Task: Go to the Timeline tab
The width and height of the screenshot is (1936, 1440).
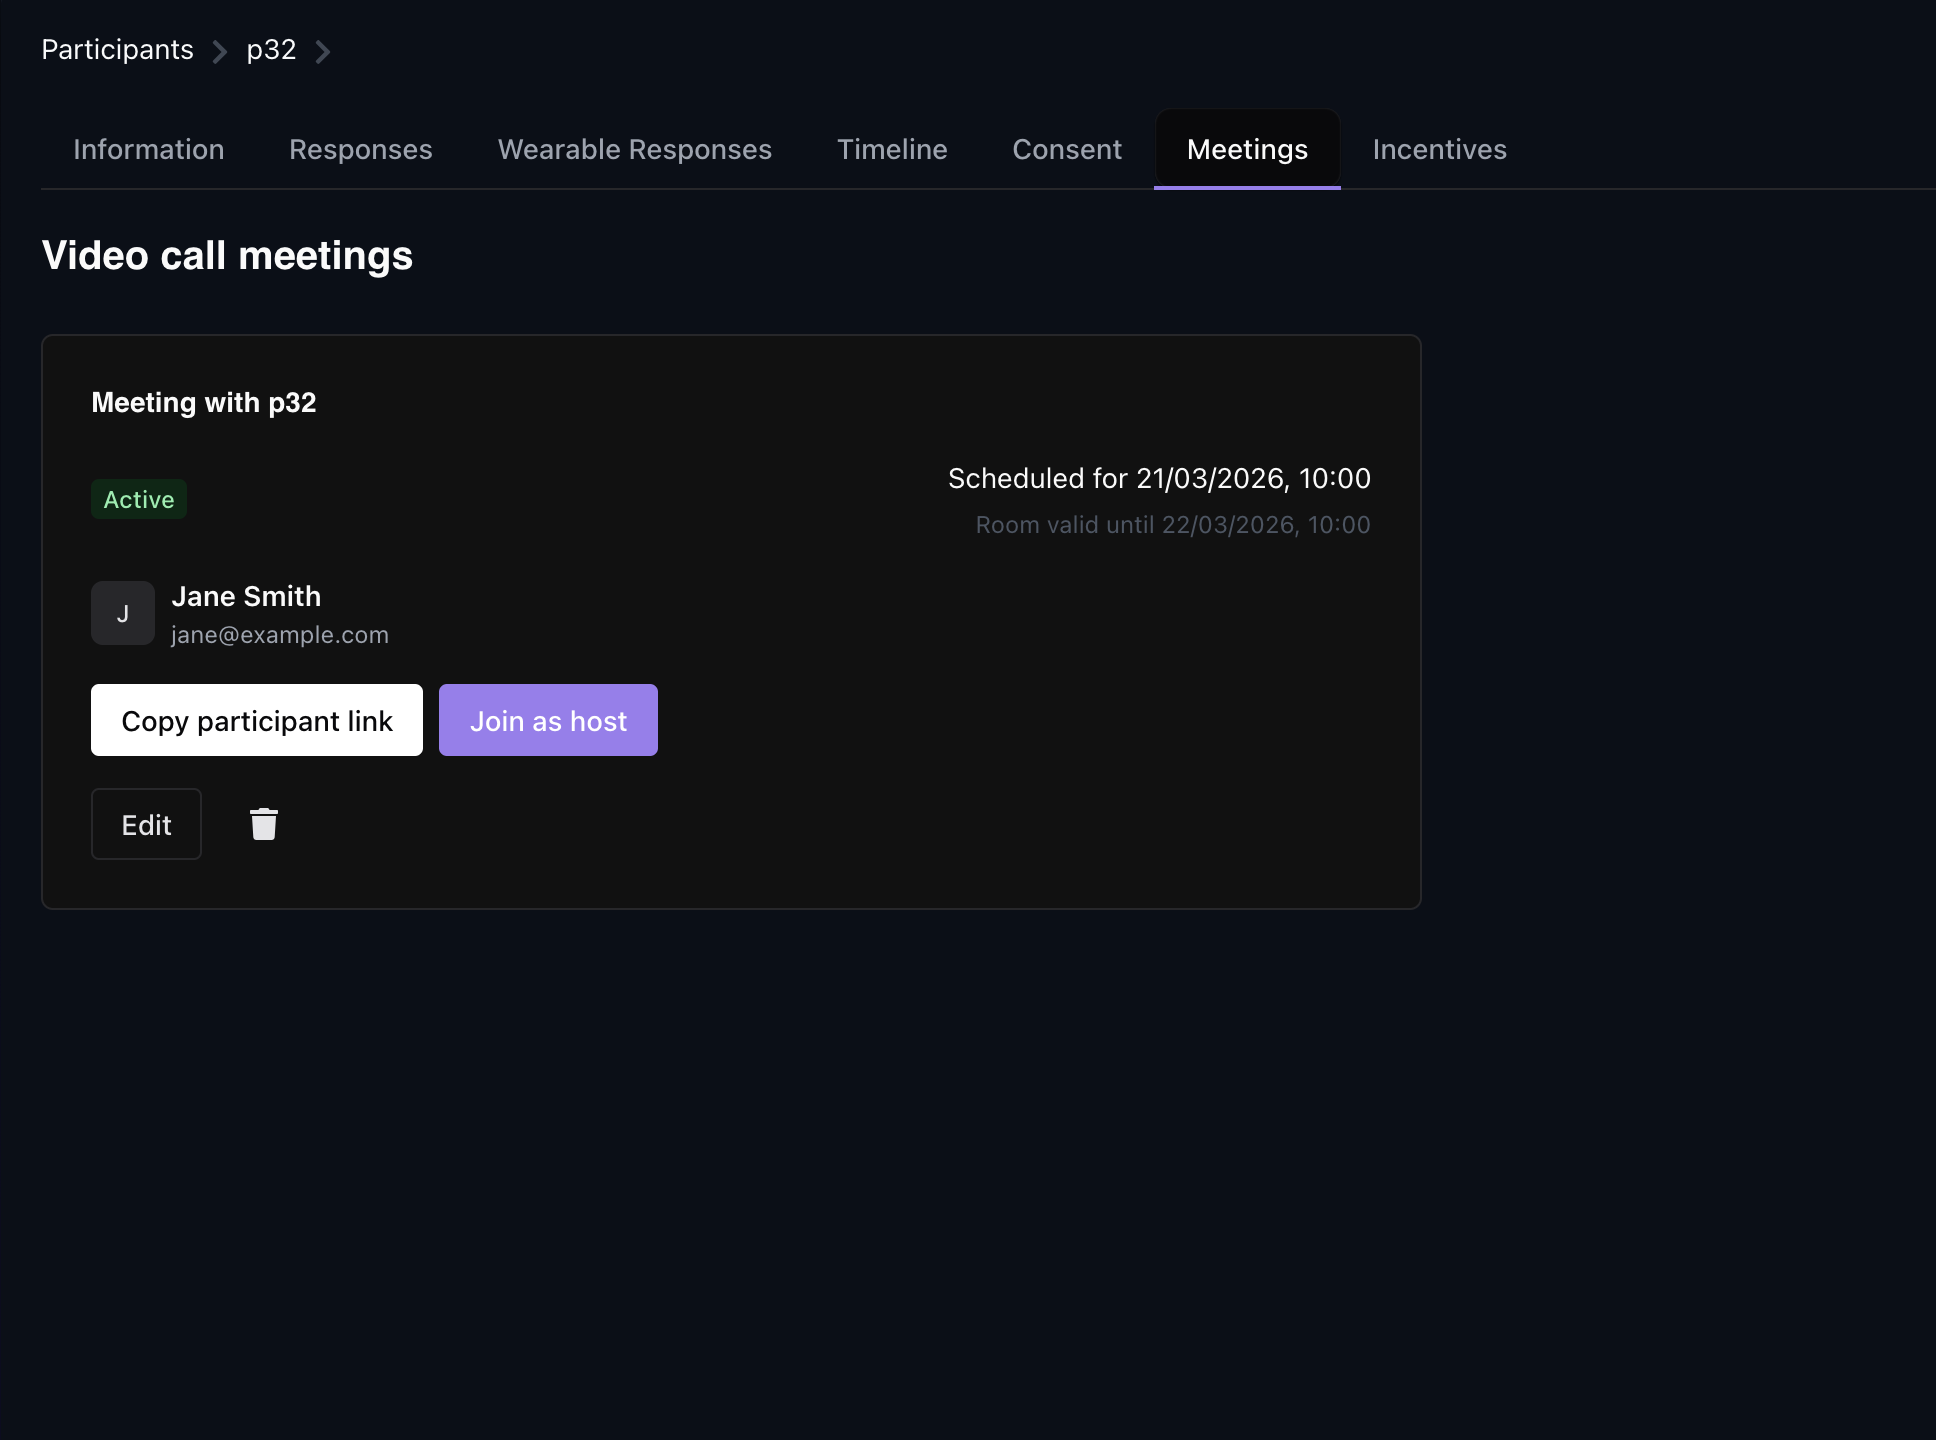Action: pos(892,149)
